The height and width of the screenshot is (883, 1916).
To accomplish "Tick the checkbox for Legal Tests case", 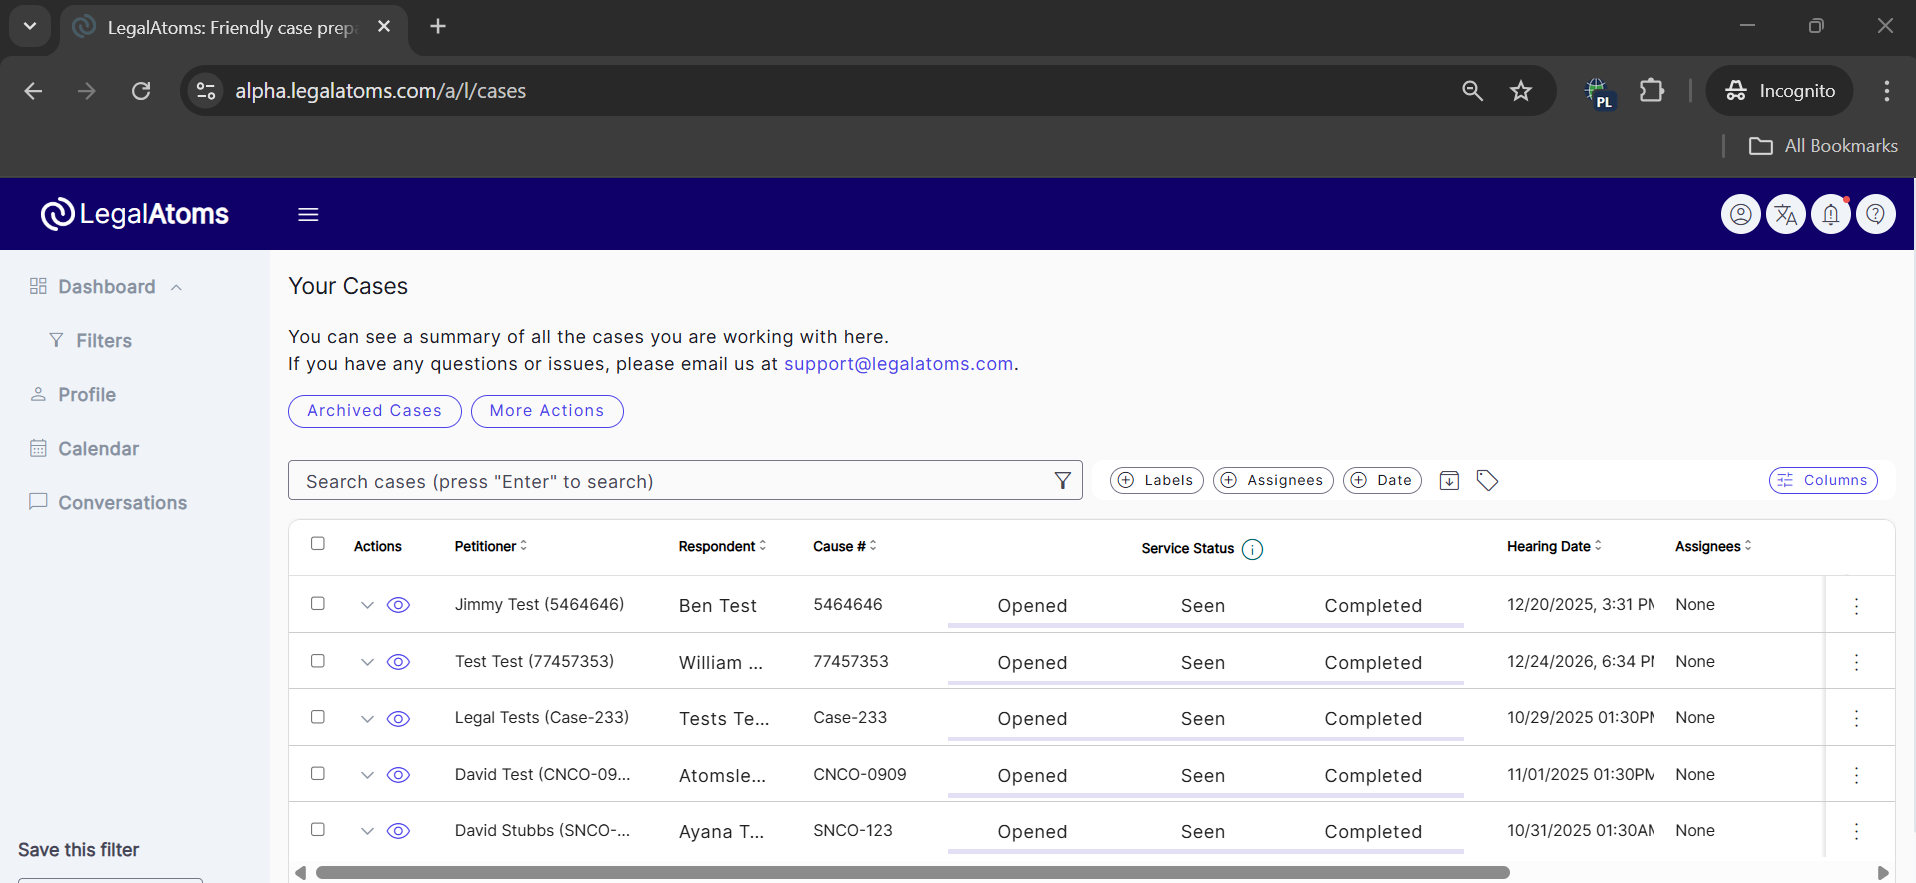I will point(318,717).
